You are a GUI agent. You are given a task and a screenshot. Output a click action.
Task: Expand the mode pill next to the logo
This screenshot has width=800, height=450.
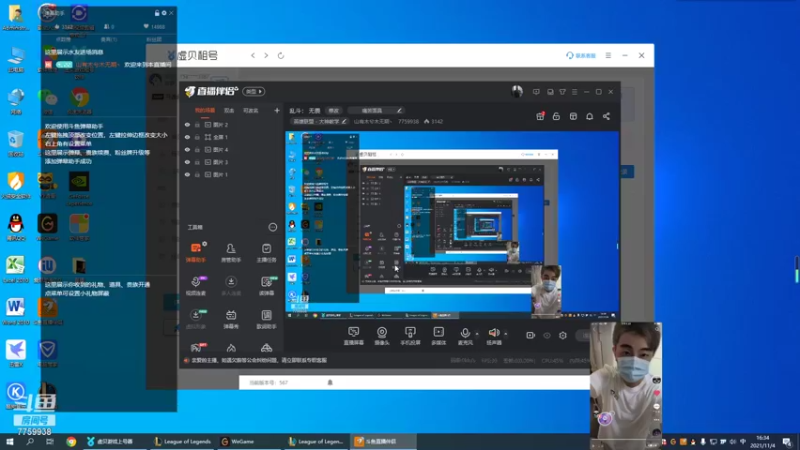coord(254,91)
